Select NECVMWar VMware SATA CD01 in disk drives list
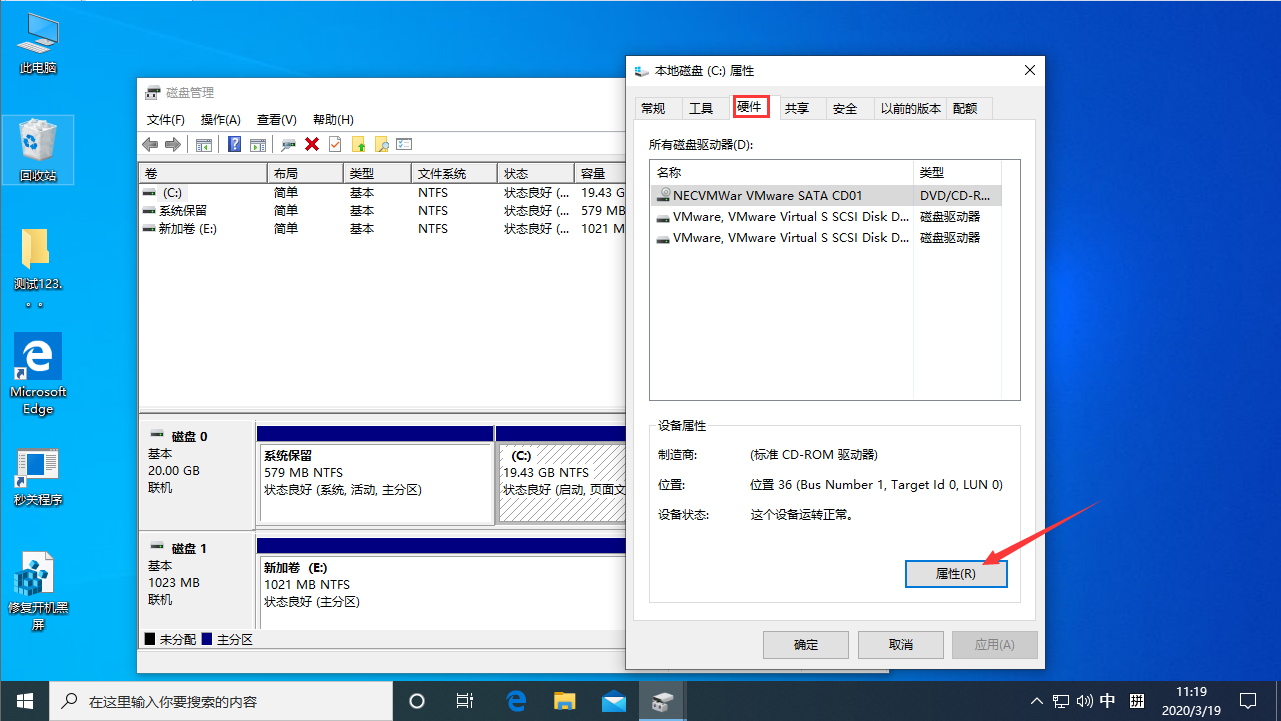The image size is (1281, 721). [x=780, y=194]
